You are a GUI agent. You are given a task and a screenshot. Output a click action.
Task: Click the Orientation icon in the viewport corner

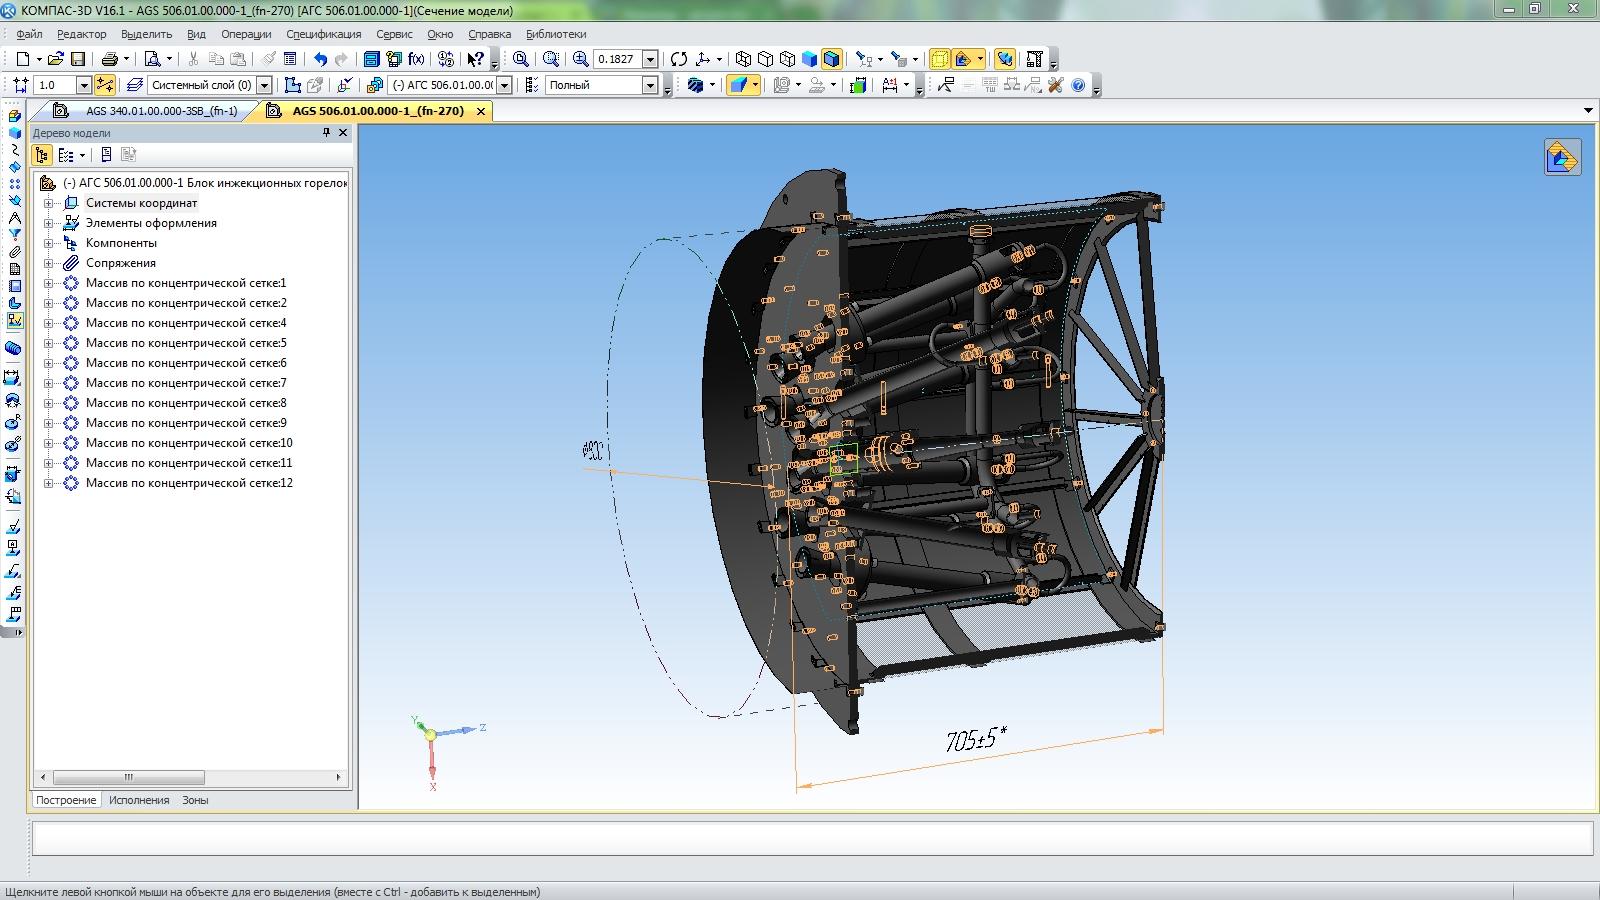pos(1562,157)
